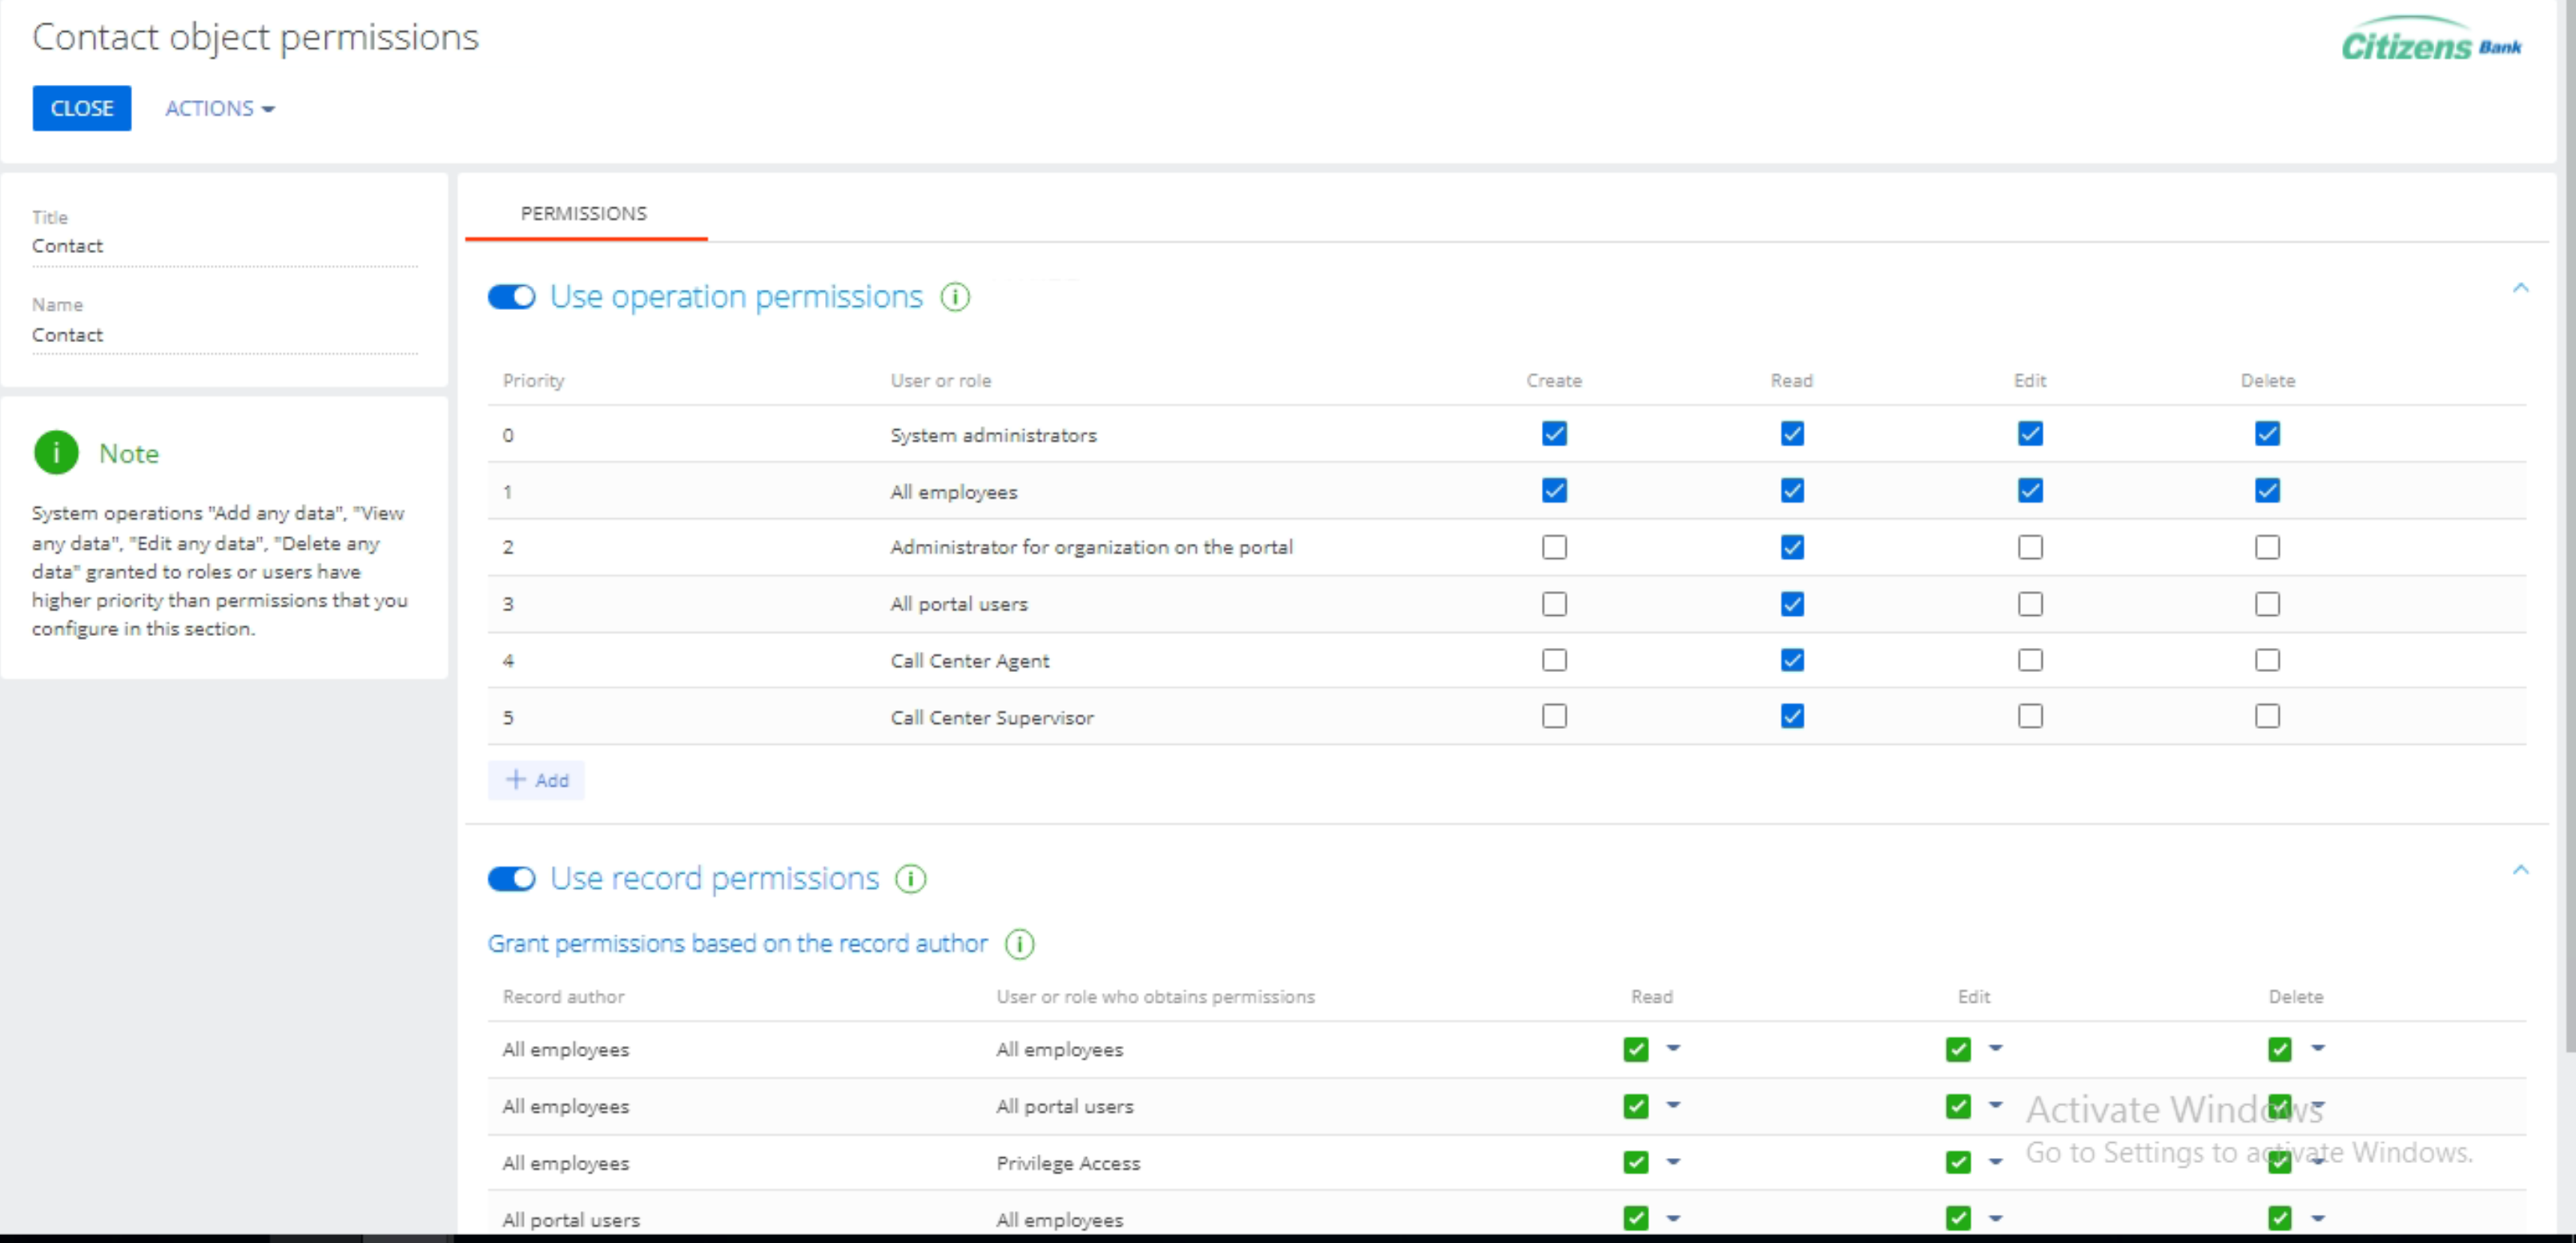Image resolution: width=2576 pixels, height=1243 pixels.
Task: Select Administrator for organization on the portal role
Action: 1091,547
